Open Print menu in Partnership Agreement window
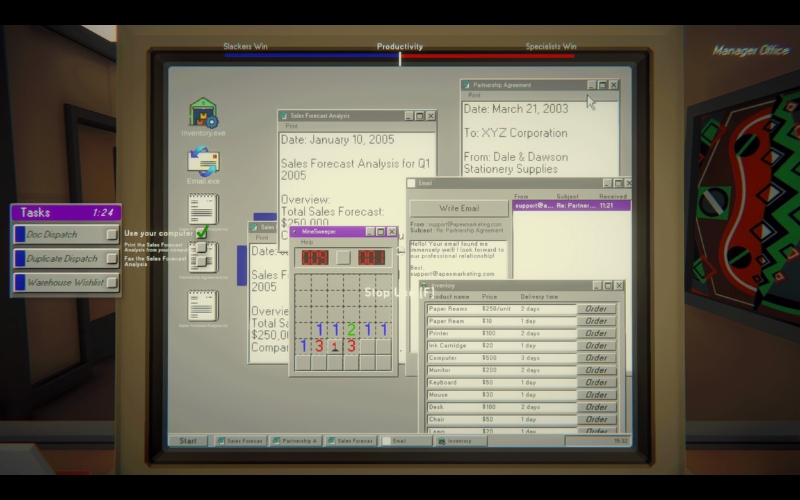Screen dimensions: 800x500 tap(474, 95)
